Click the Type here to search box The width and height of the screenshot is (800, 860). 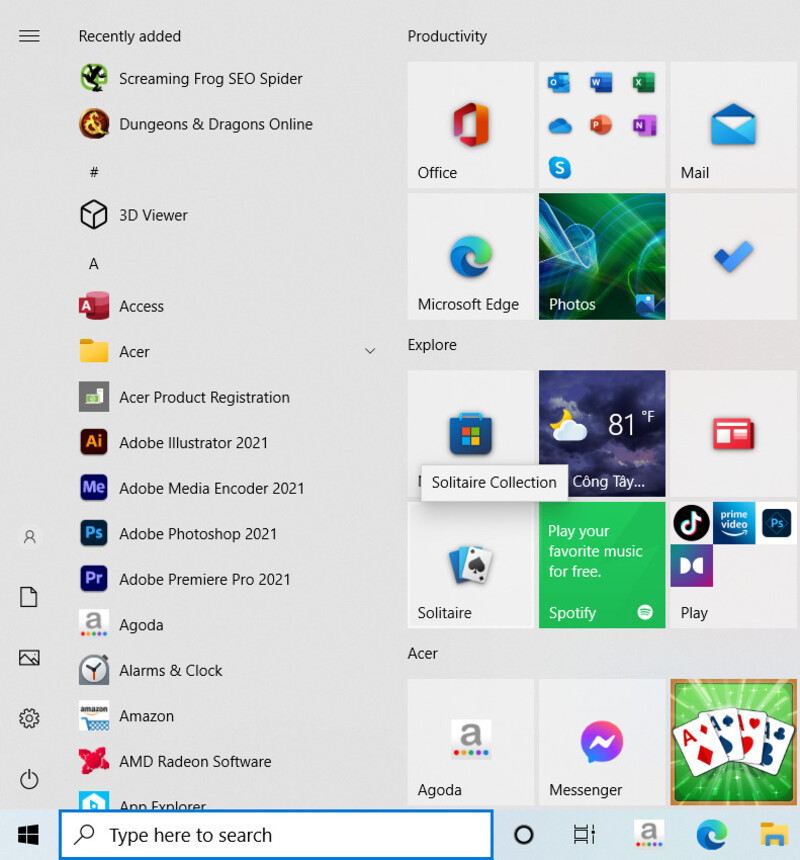coord(277,835)
